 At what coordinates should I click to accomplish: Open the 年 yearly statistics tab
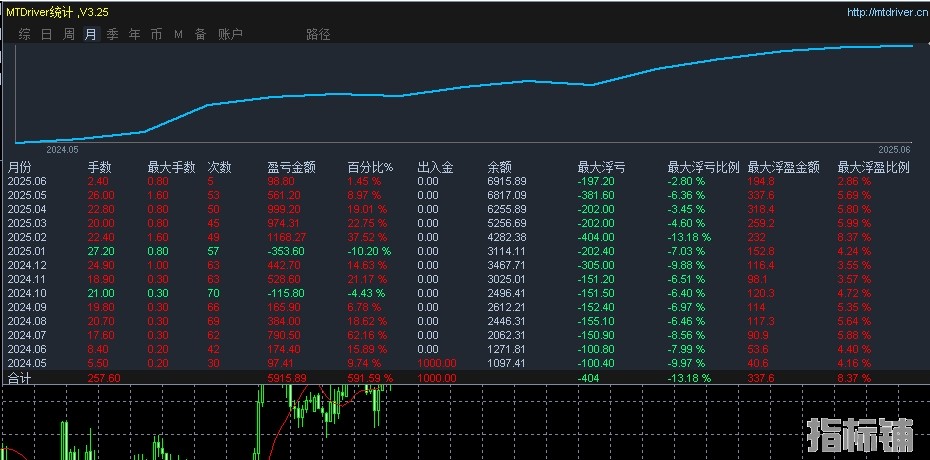click(x=135, y=34)
